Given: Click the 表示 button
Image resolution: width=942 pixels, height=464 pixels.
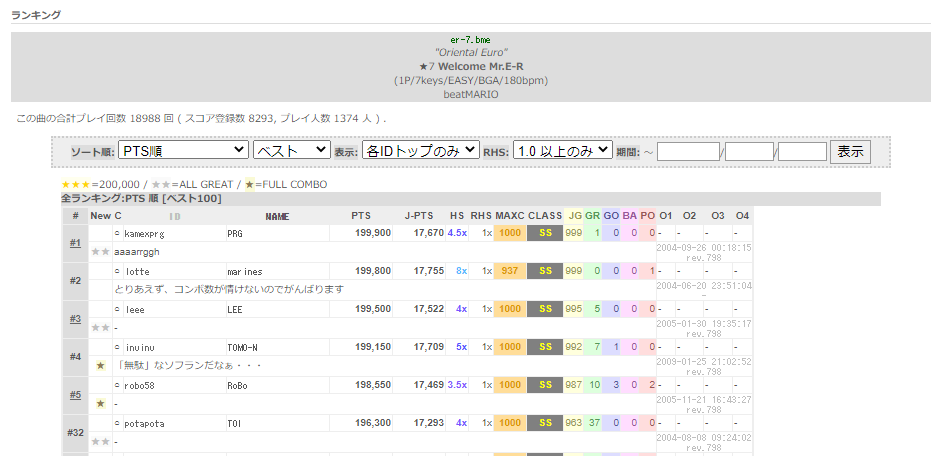Looking at the screenshot, I should point(850,151).
